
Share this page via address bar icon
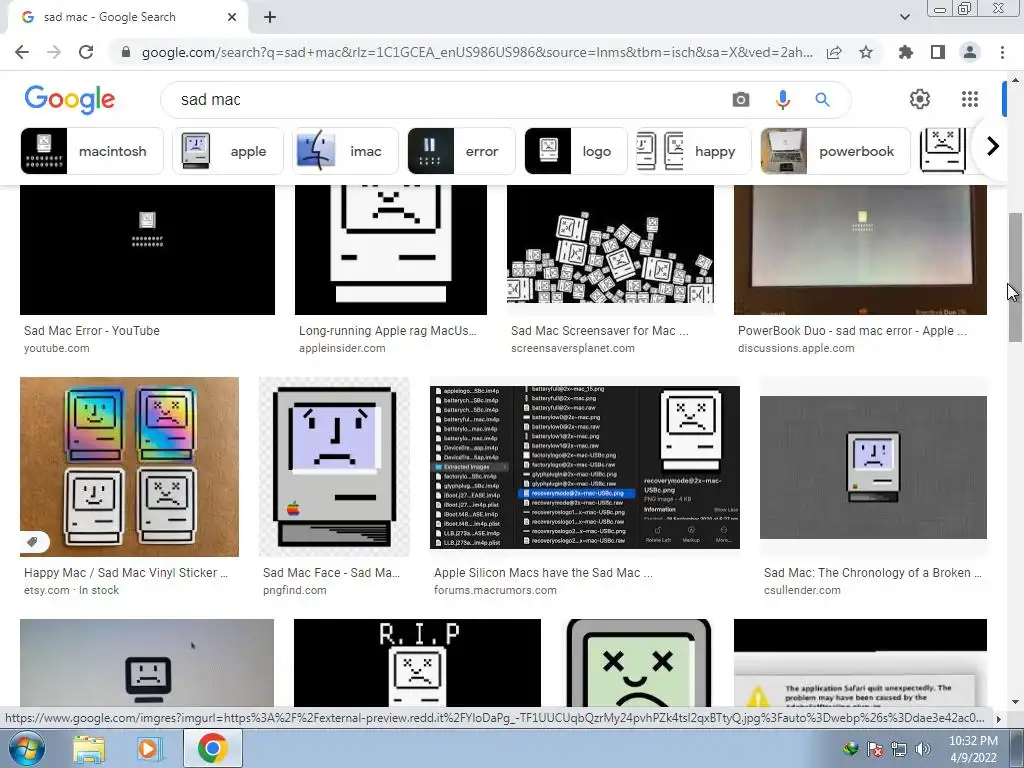point(834,52)
